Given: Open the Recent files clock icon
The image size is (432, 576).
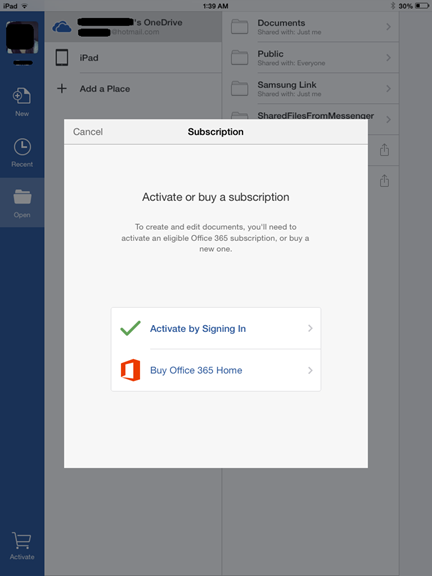Looking at the screenshot, I should 22,147.
